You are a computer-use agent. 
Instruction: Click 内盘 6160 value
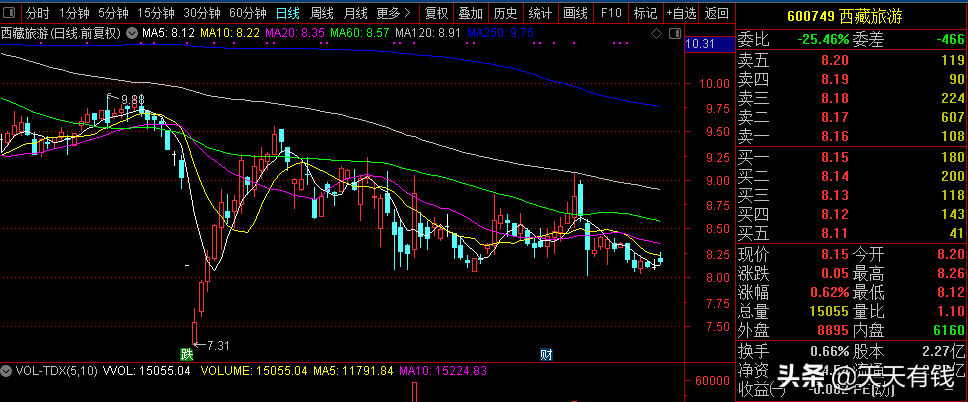click(x=949, y=330)
